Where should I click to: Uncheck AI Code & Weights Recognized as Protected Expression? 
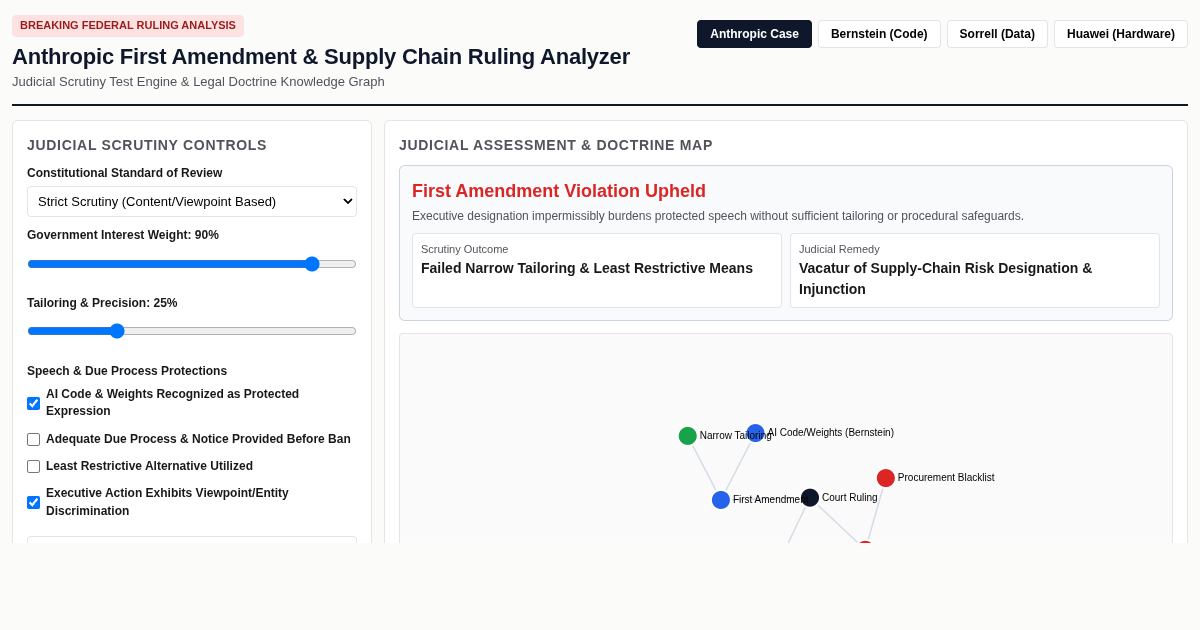[x=34, y=403]
